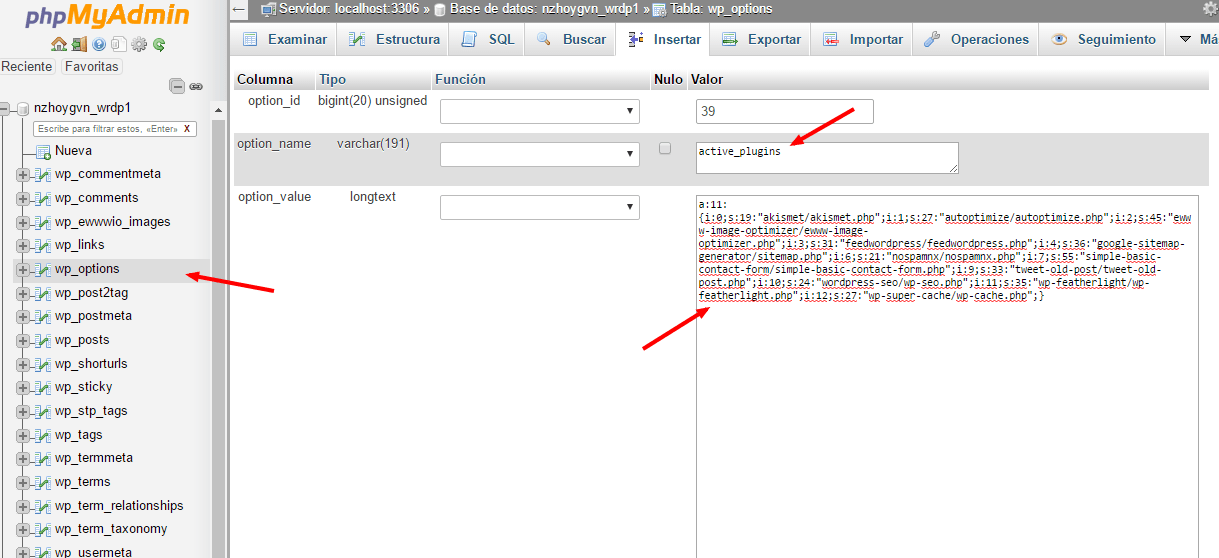Select the Insertar tab
1219x558 pixels.
[664, 40]
